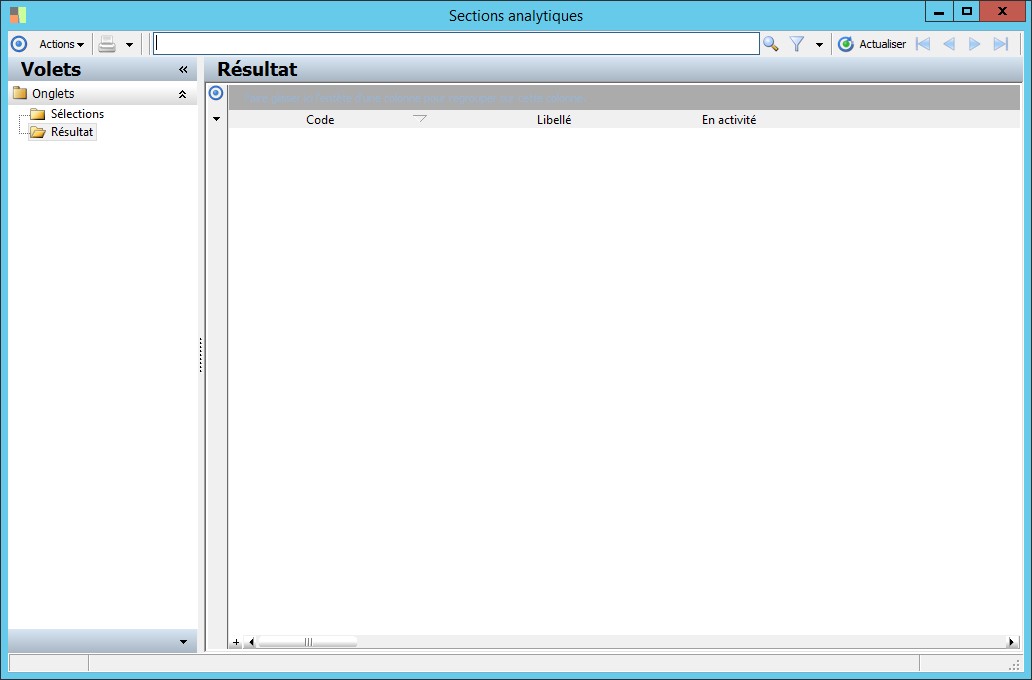Go to next record arrow icon
This screenshot has height=680, width=1032.
click(x=975, y=44)
